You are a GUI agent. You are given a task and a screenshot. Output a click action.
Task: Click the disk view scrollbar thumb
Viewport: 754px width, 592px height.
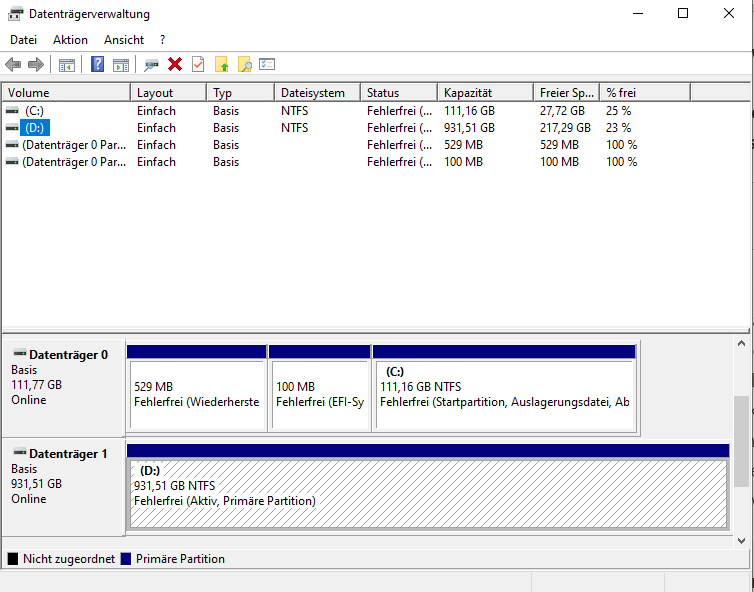(x=741, y=441)
